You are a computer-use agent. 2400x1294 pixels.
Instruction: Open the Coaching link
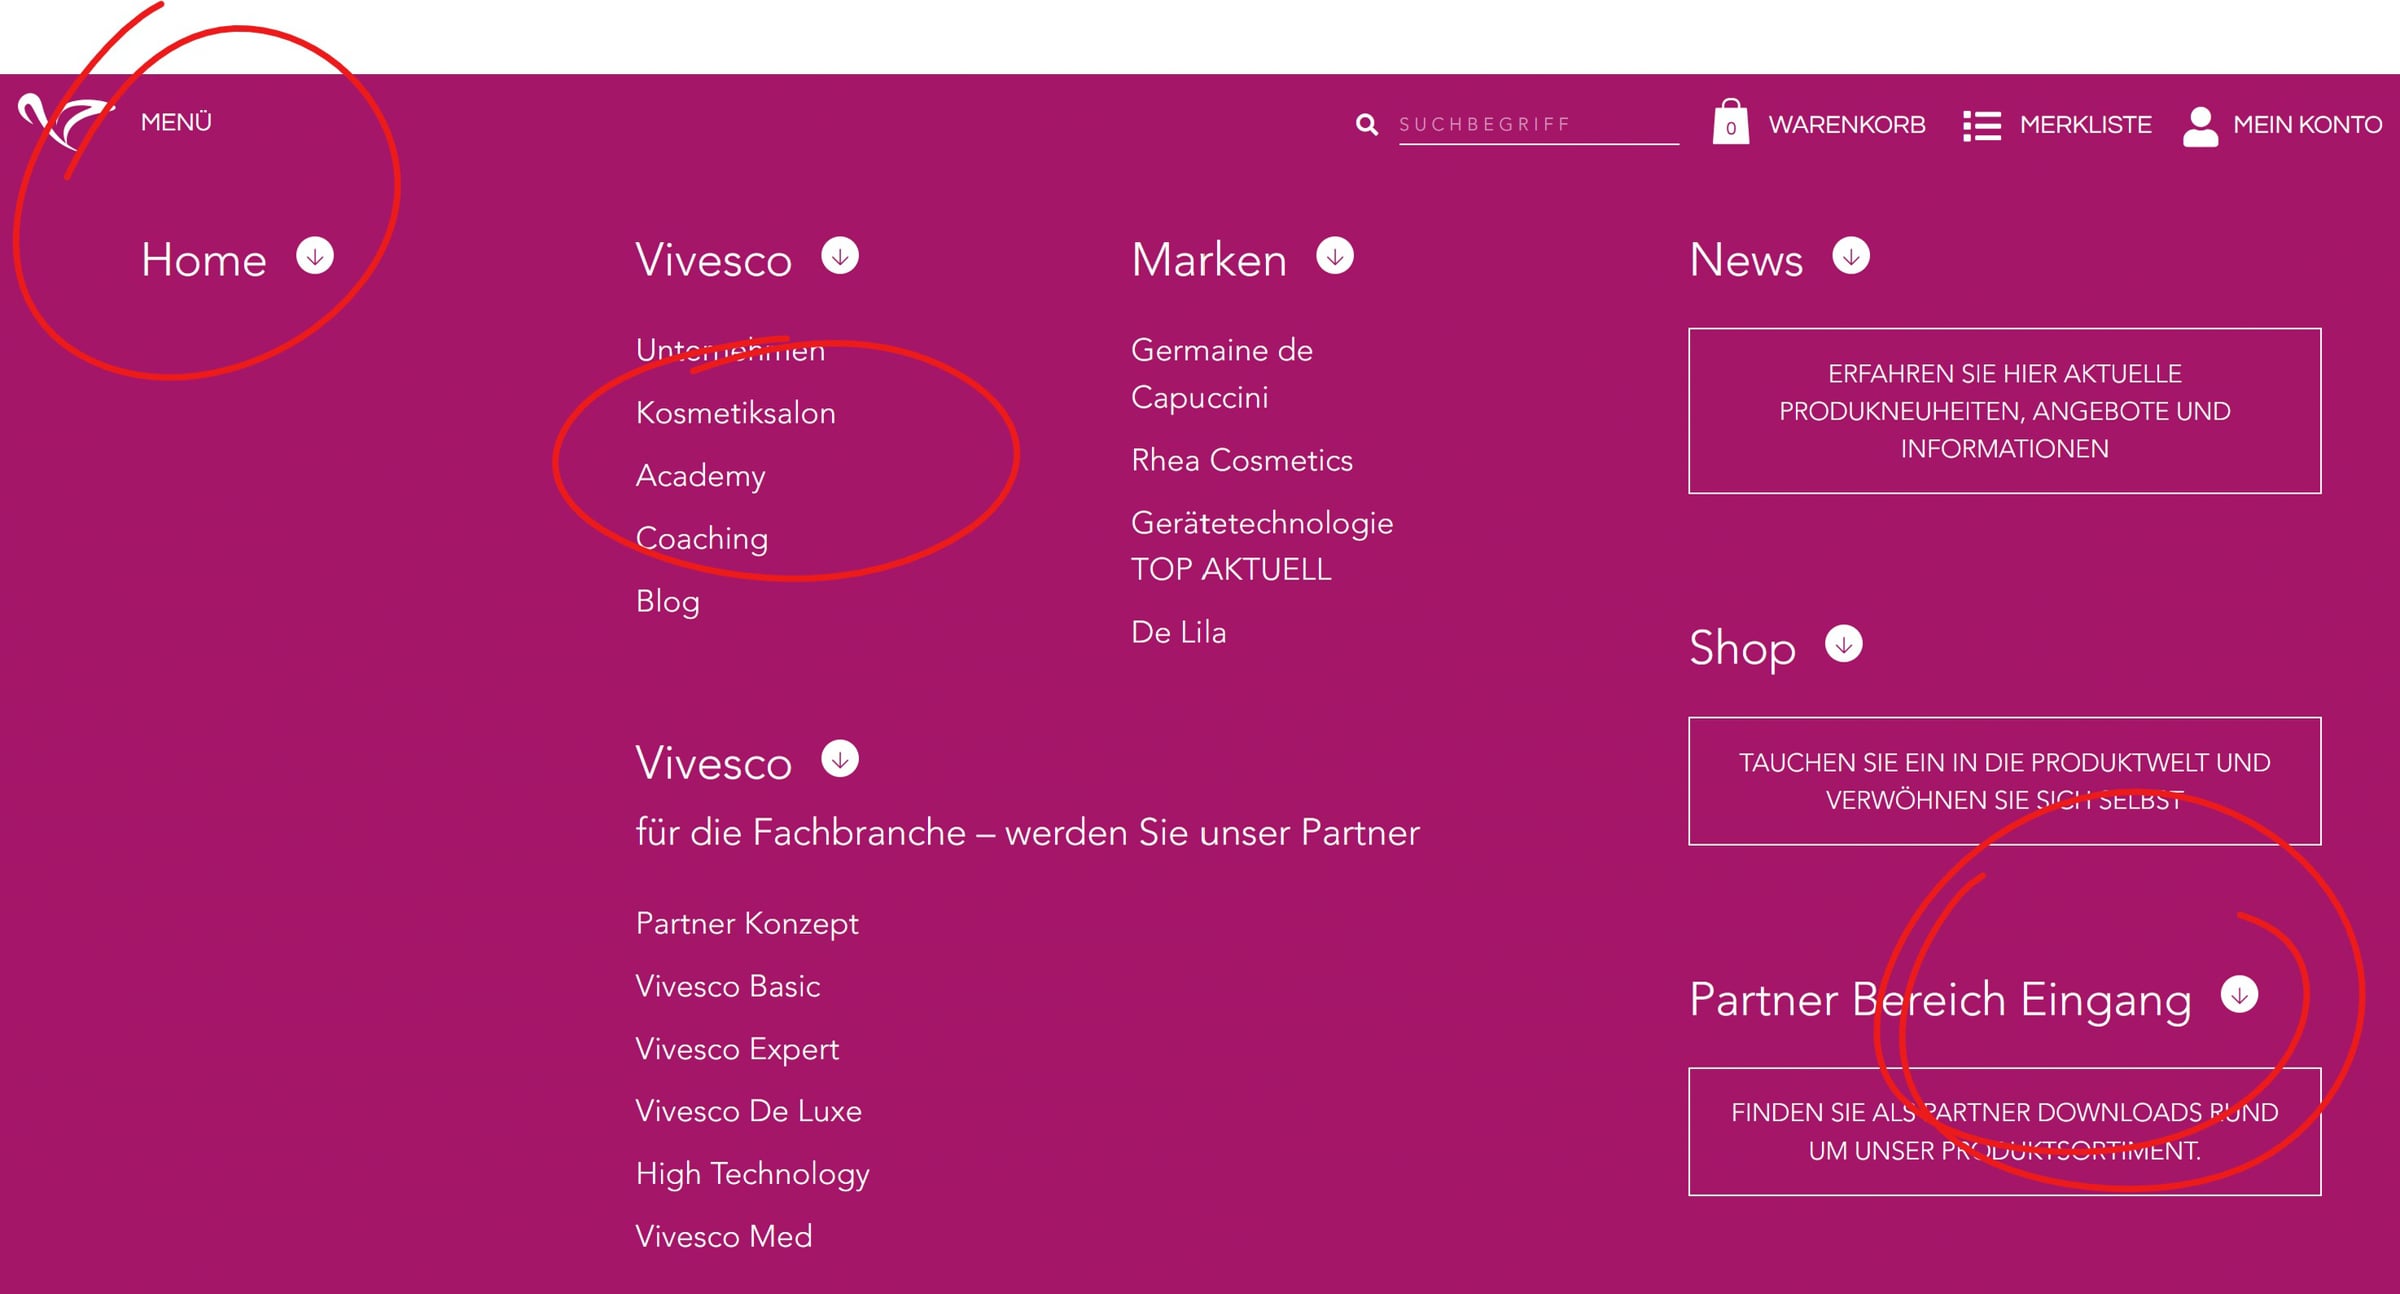(702, 539)
